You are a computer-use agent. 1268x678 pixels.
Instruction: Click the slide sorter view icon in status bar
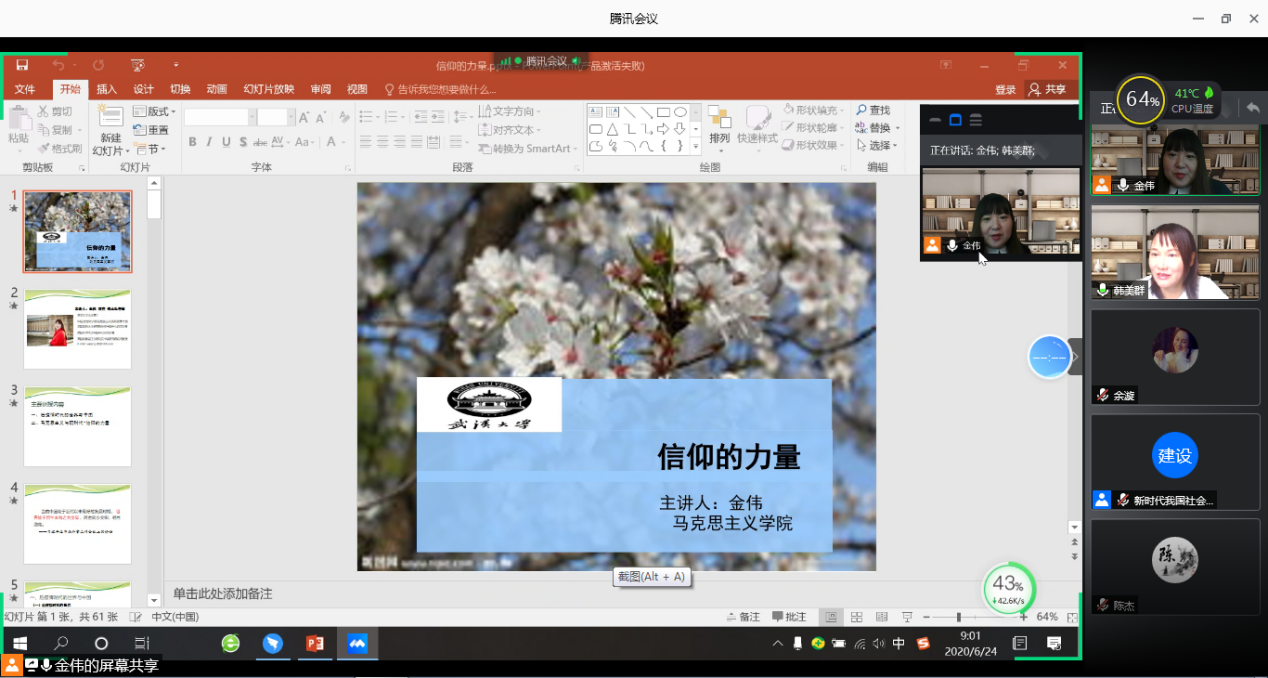[856, 617]
